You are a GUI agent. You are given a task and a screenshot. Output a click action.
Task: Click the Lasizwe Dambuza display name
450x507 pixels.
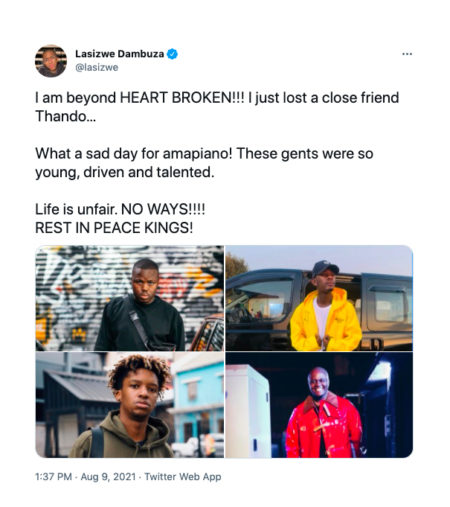(120, 54)
